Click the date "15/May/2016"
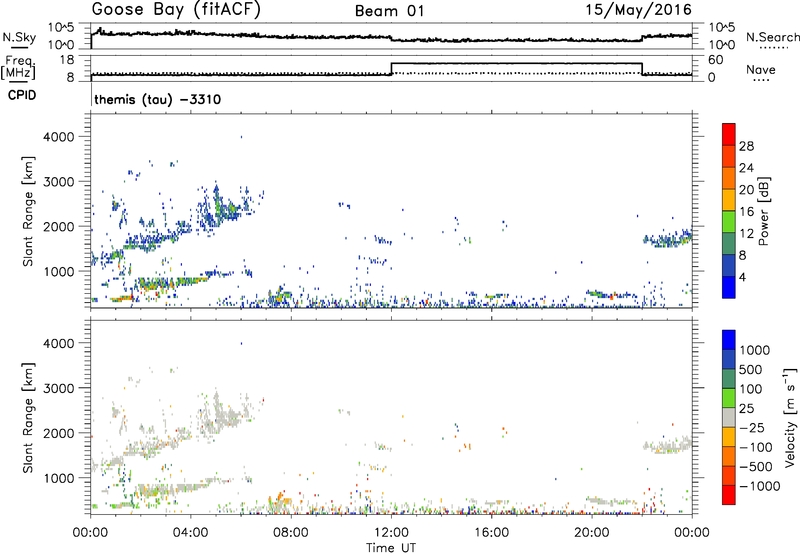 tap(639, 10)
